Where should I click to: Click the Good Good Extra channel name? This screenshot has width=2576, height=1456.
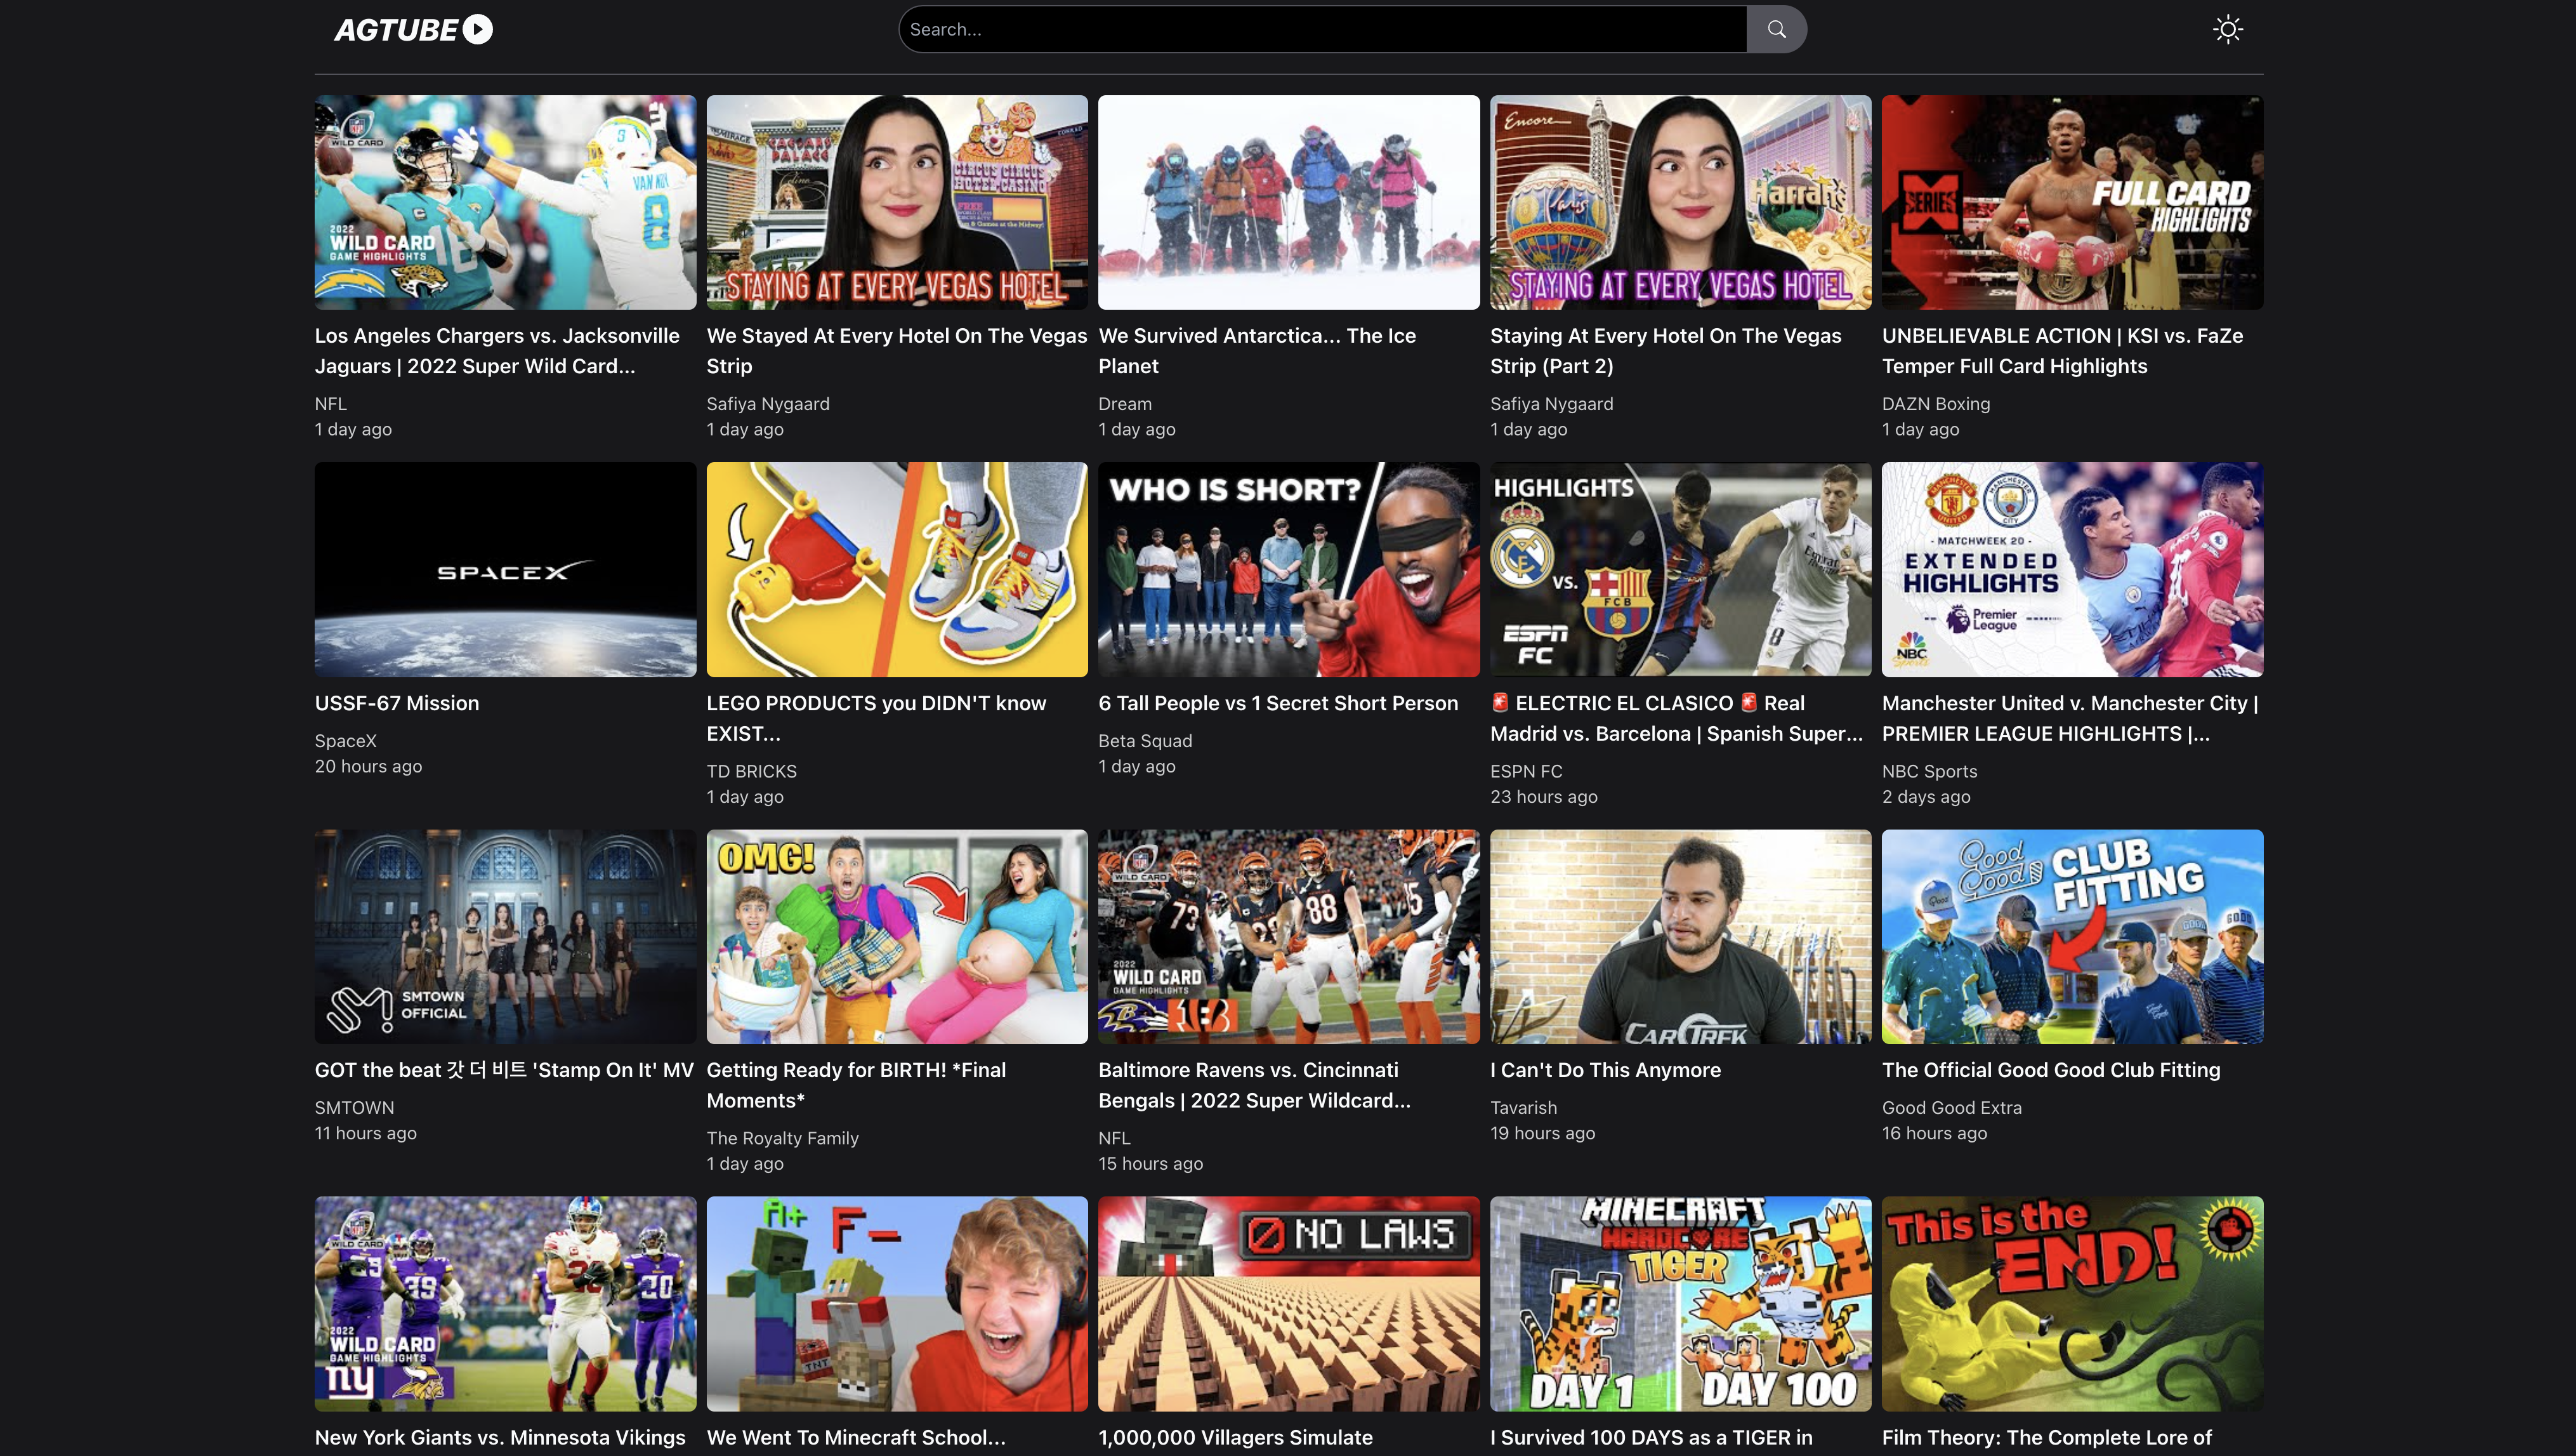(1951, 1108)
